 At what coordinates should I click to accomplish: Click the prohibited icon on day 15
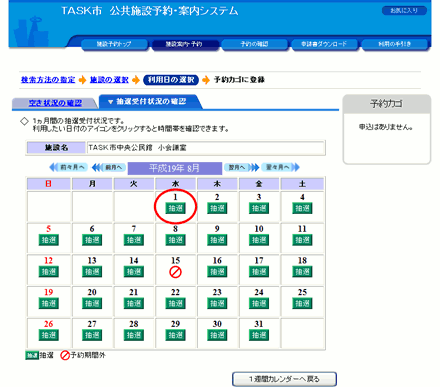tap(175, 272)
